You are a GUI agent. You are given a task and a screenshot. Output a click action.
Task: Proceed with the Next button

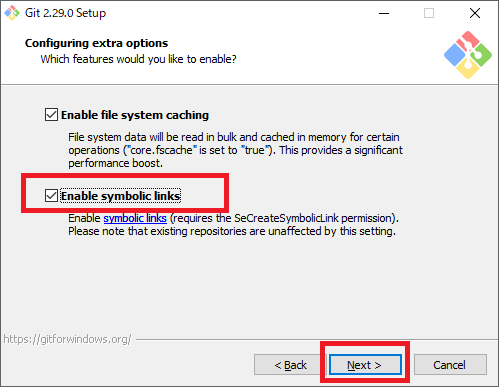pyautogui.click(x=365, y=365)
